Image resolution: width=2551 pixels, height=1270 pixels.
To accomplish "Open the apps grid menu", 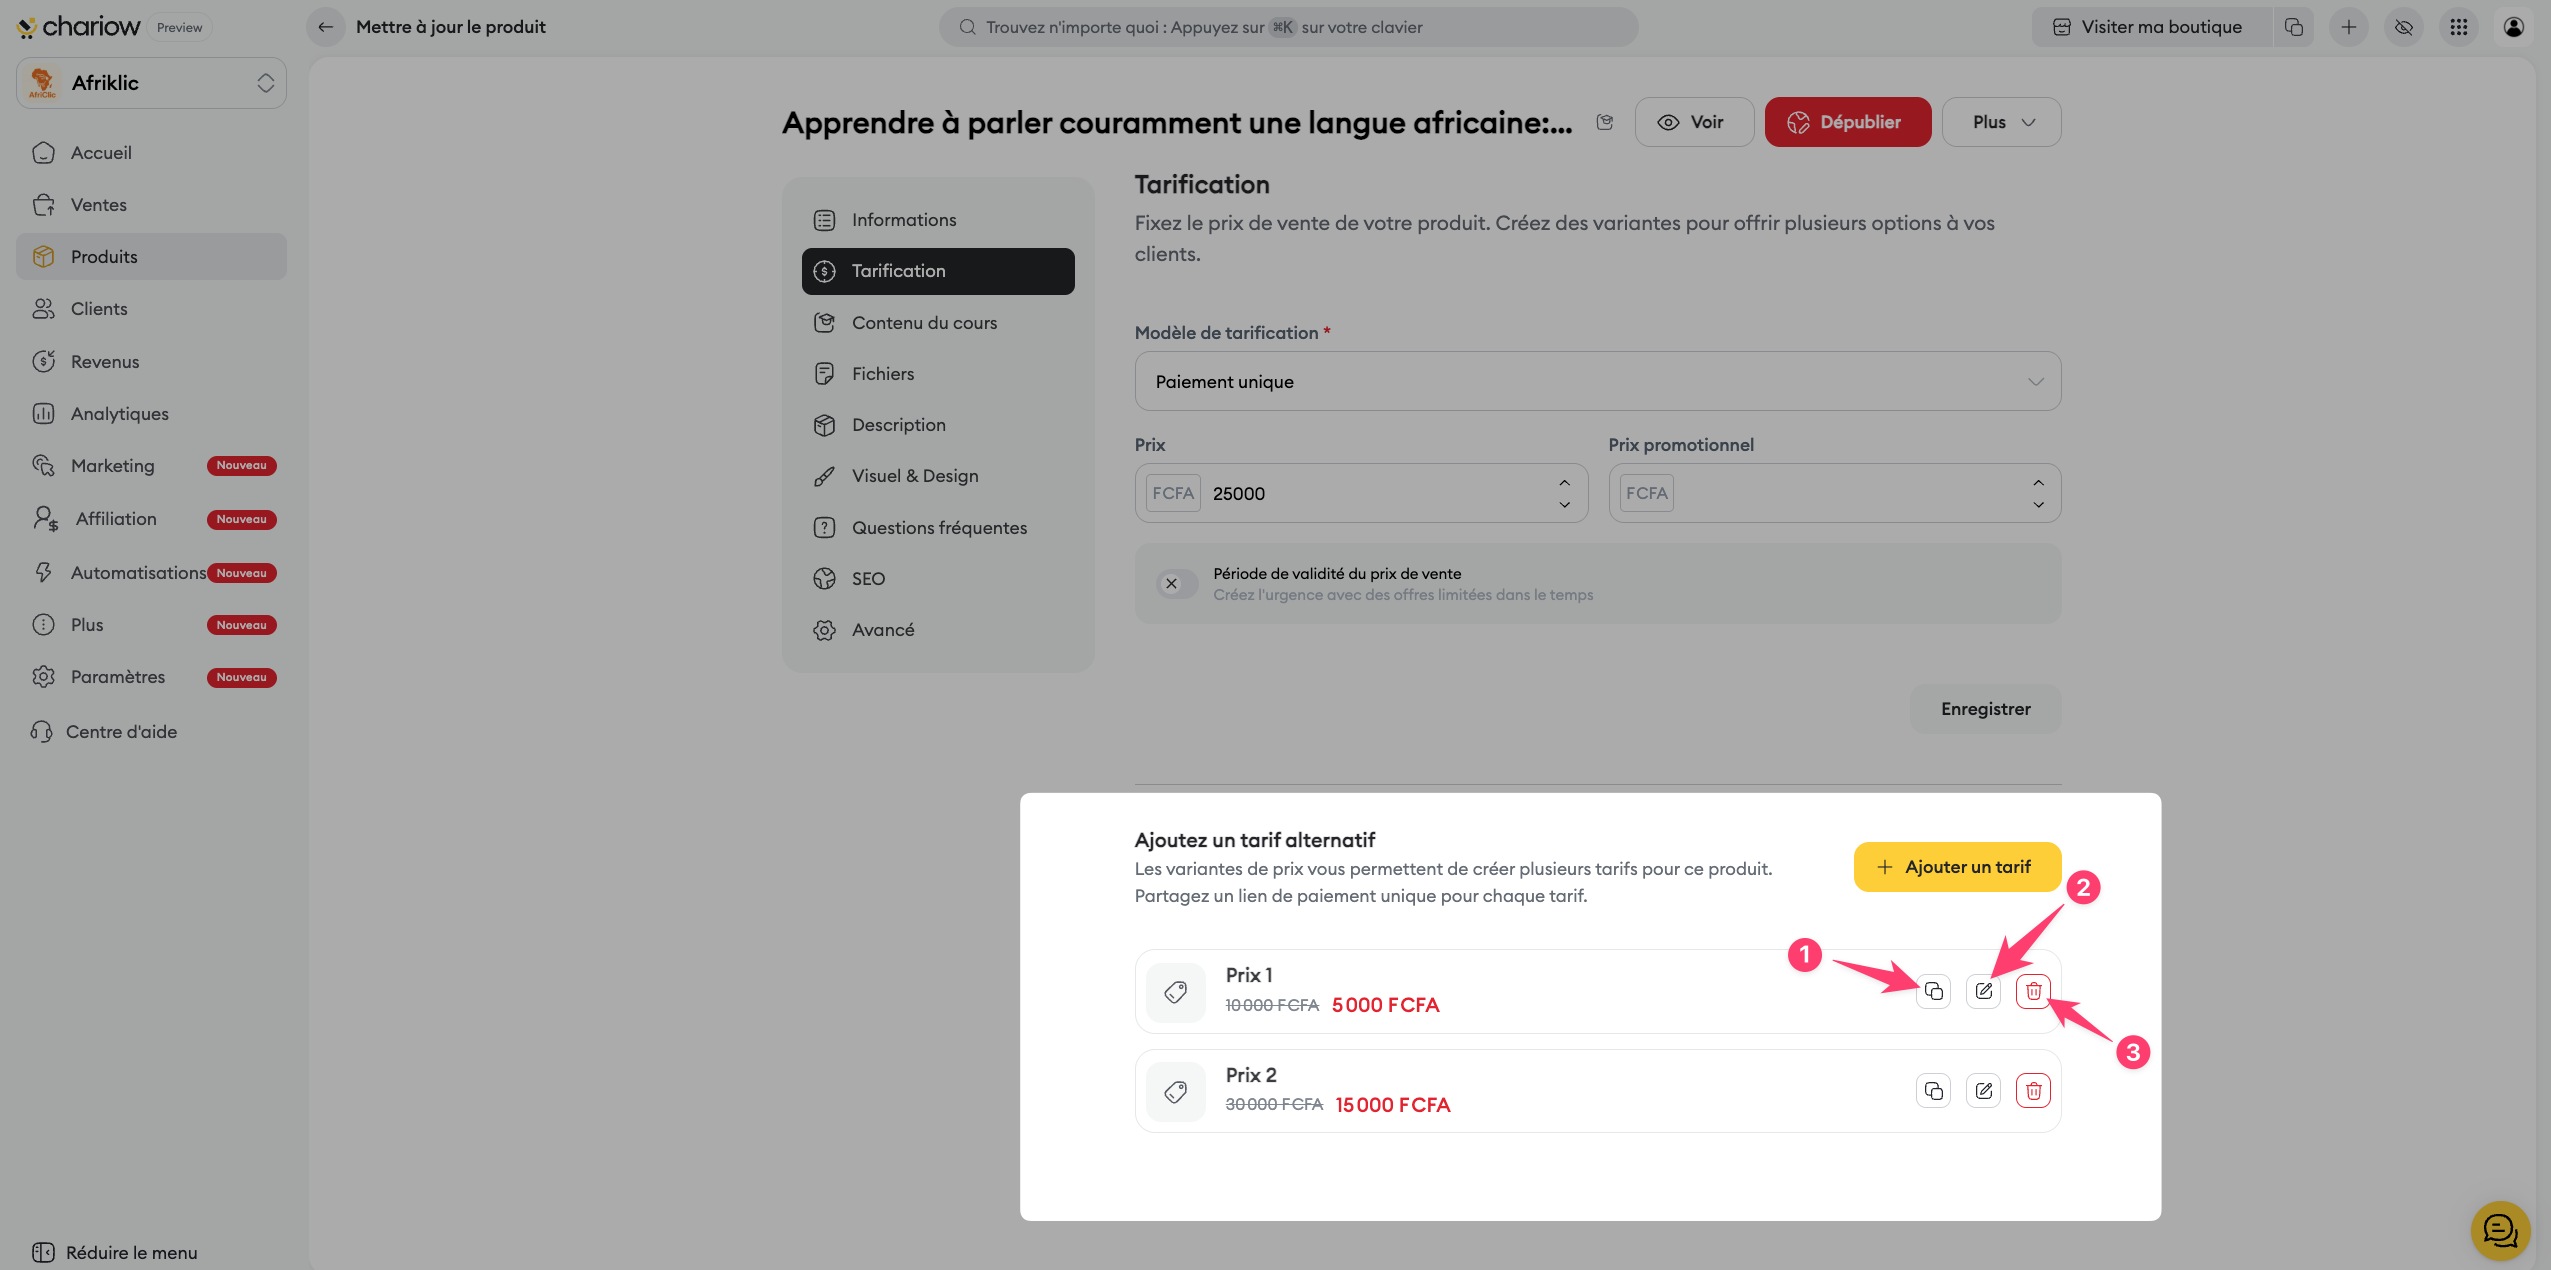I will [x=2458, y=27].
